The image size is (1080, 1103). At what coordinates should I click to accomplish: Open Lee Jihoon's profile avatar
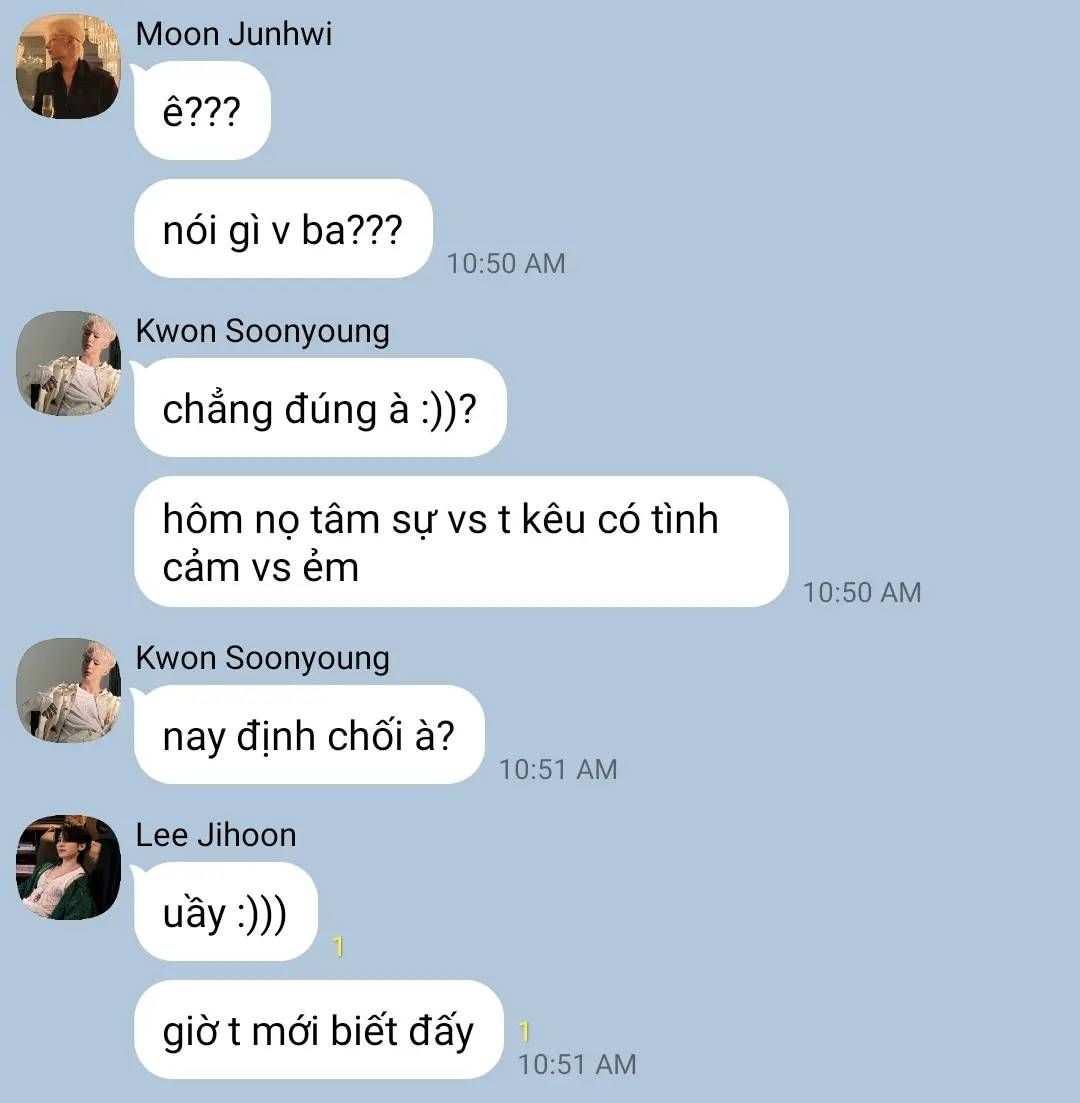point(68,867)
